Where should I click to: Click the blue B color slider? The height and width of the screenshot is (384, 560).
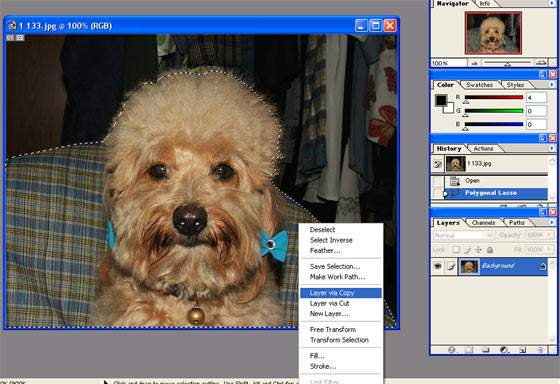pyautogui.click(x=494, y=124)
